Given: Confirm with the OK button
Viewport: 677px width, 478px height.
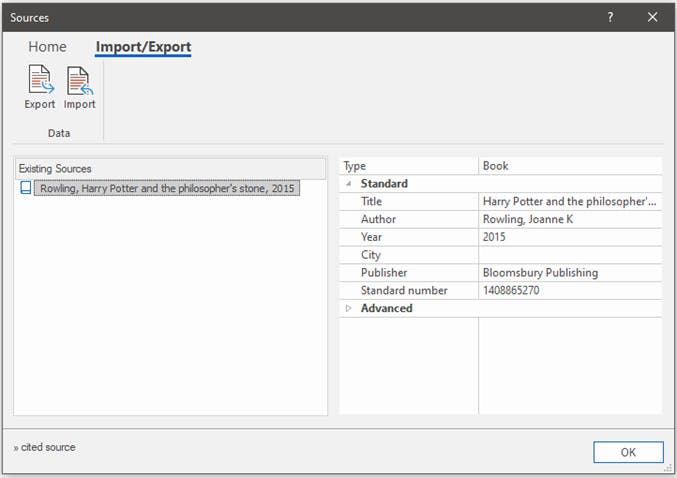Looking at the screenshot, I should [628, 452].
